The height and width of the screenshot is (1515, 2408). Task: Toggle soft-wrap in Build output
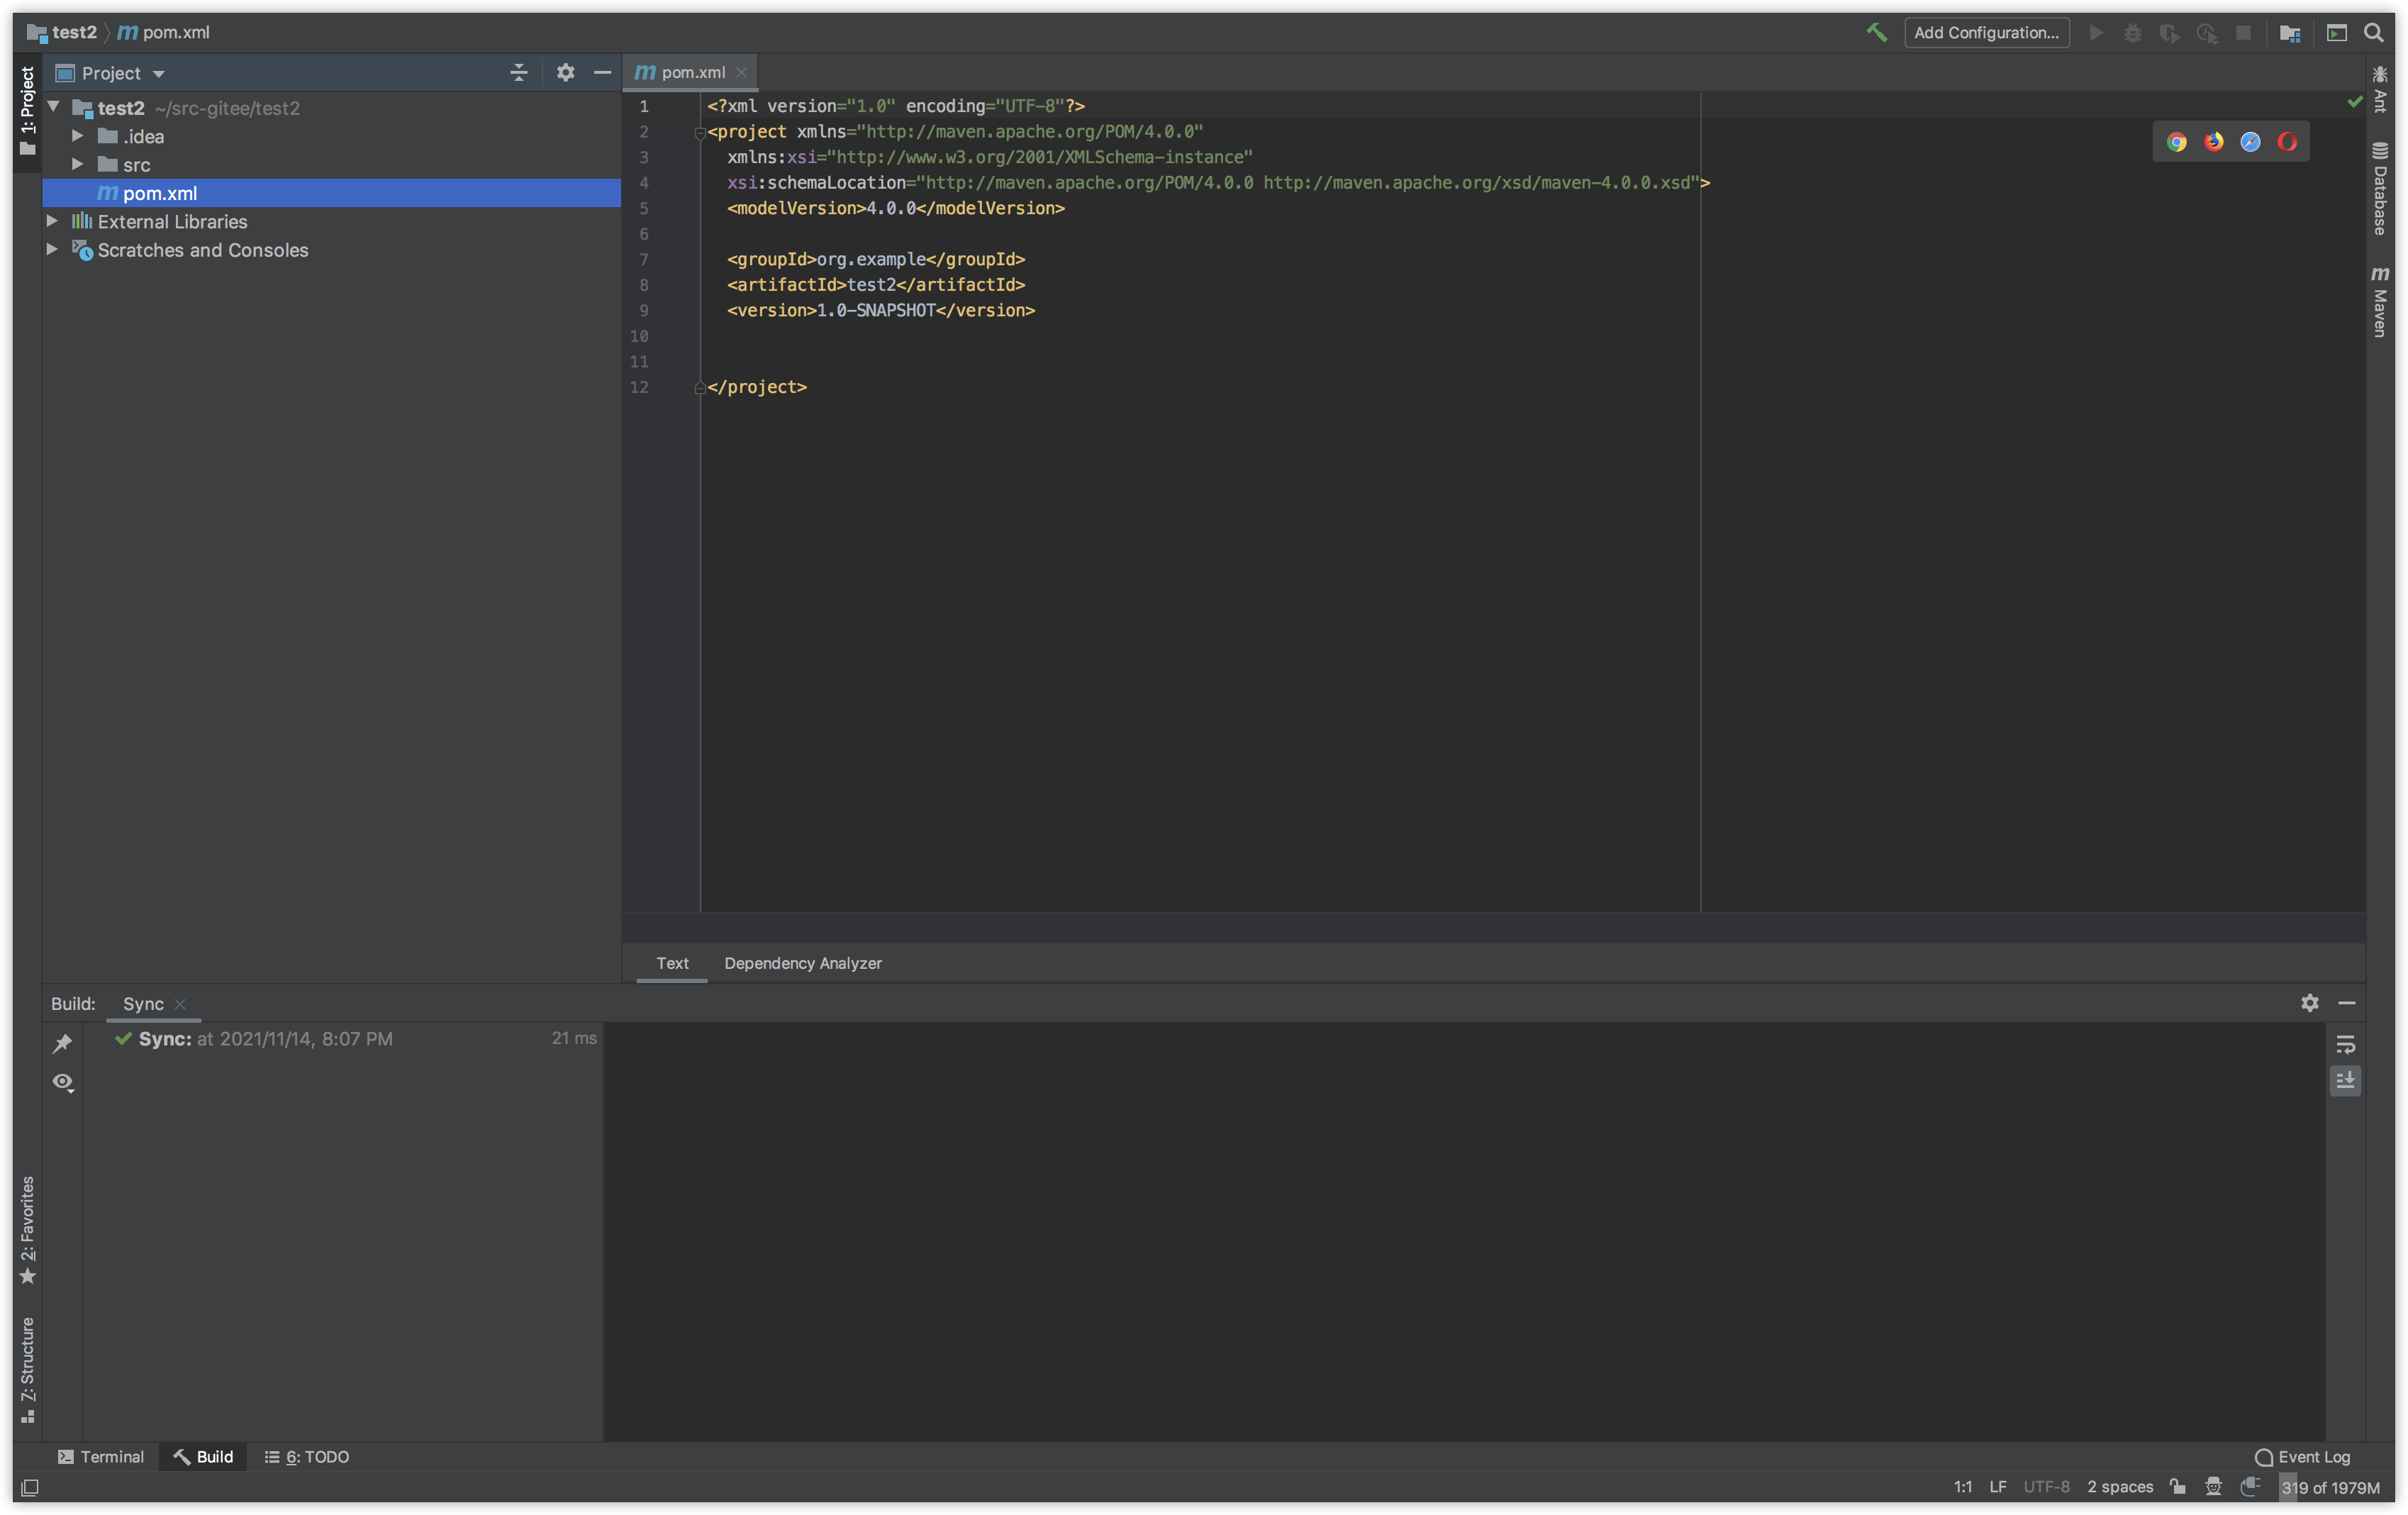click(2345, 1044)
